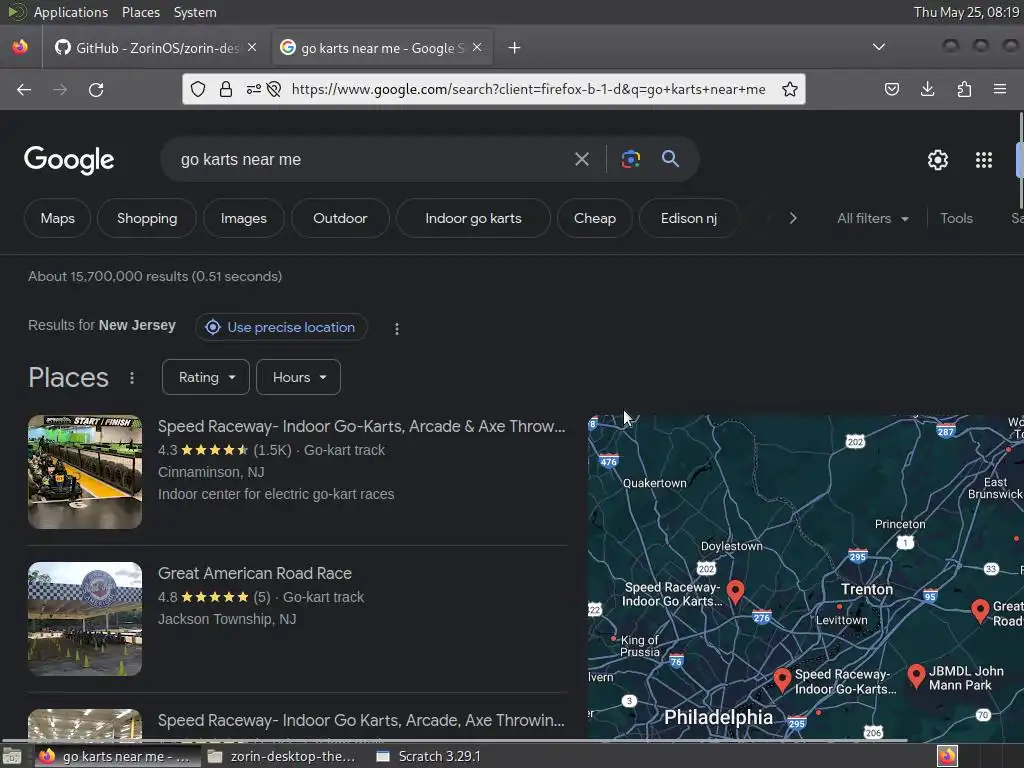Screen dimensions: 1024x768
Task: Open the System menu
Action: pos(195,12)
